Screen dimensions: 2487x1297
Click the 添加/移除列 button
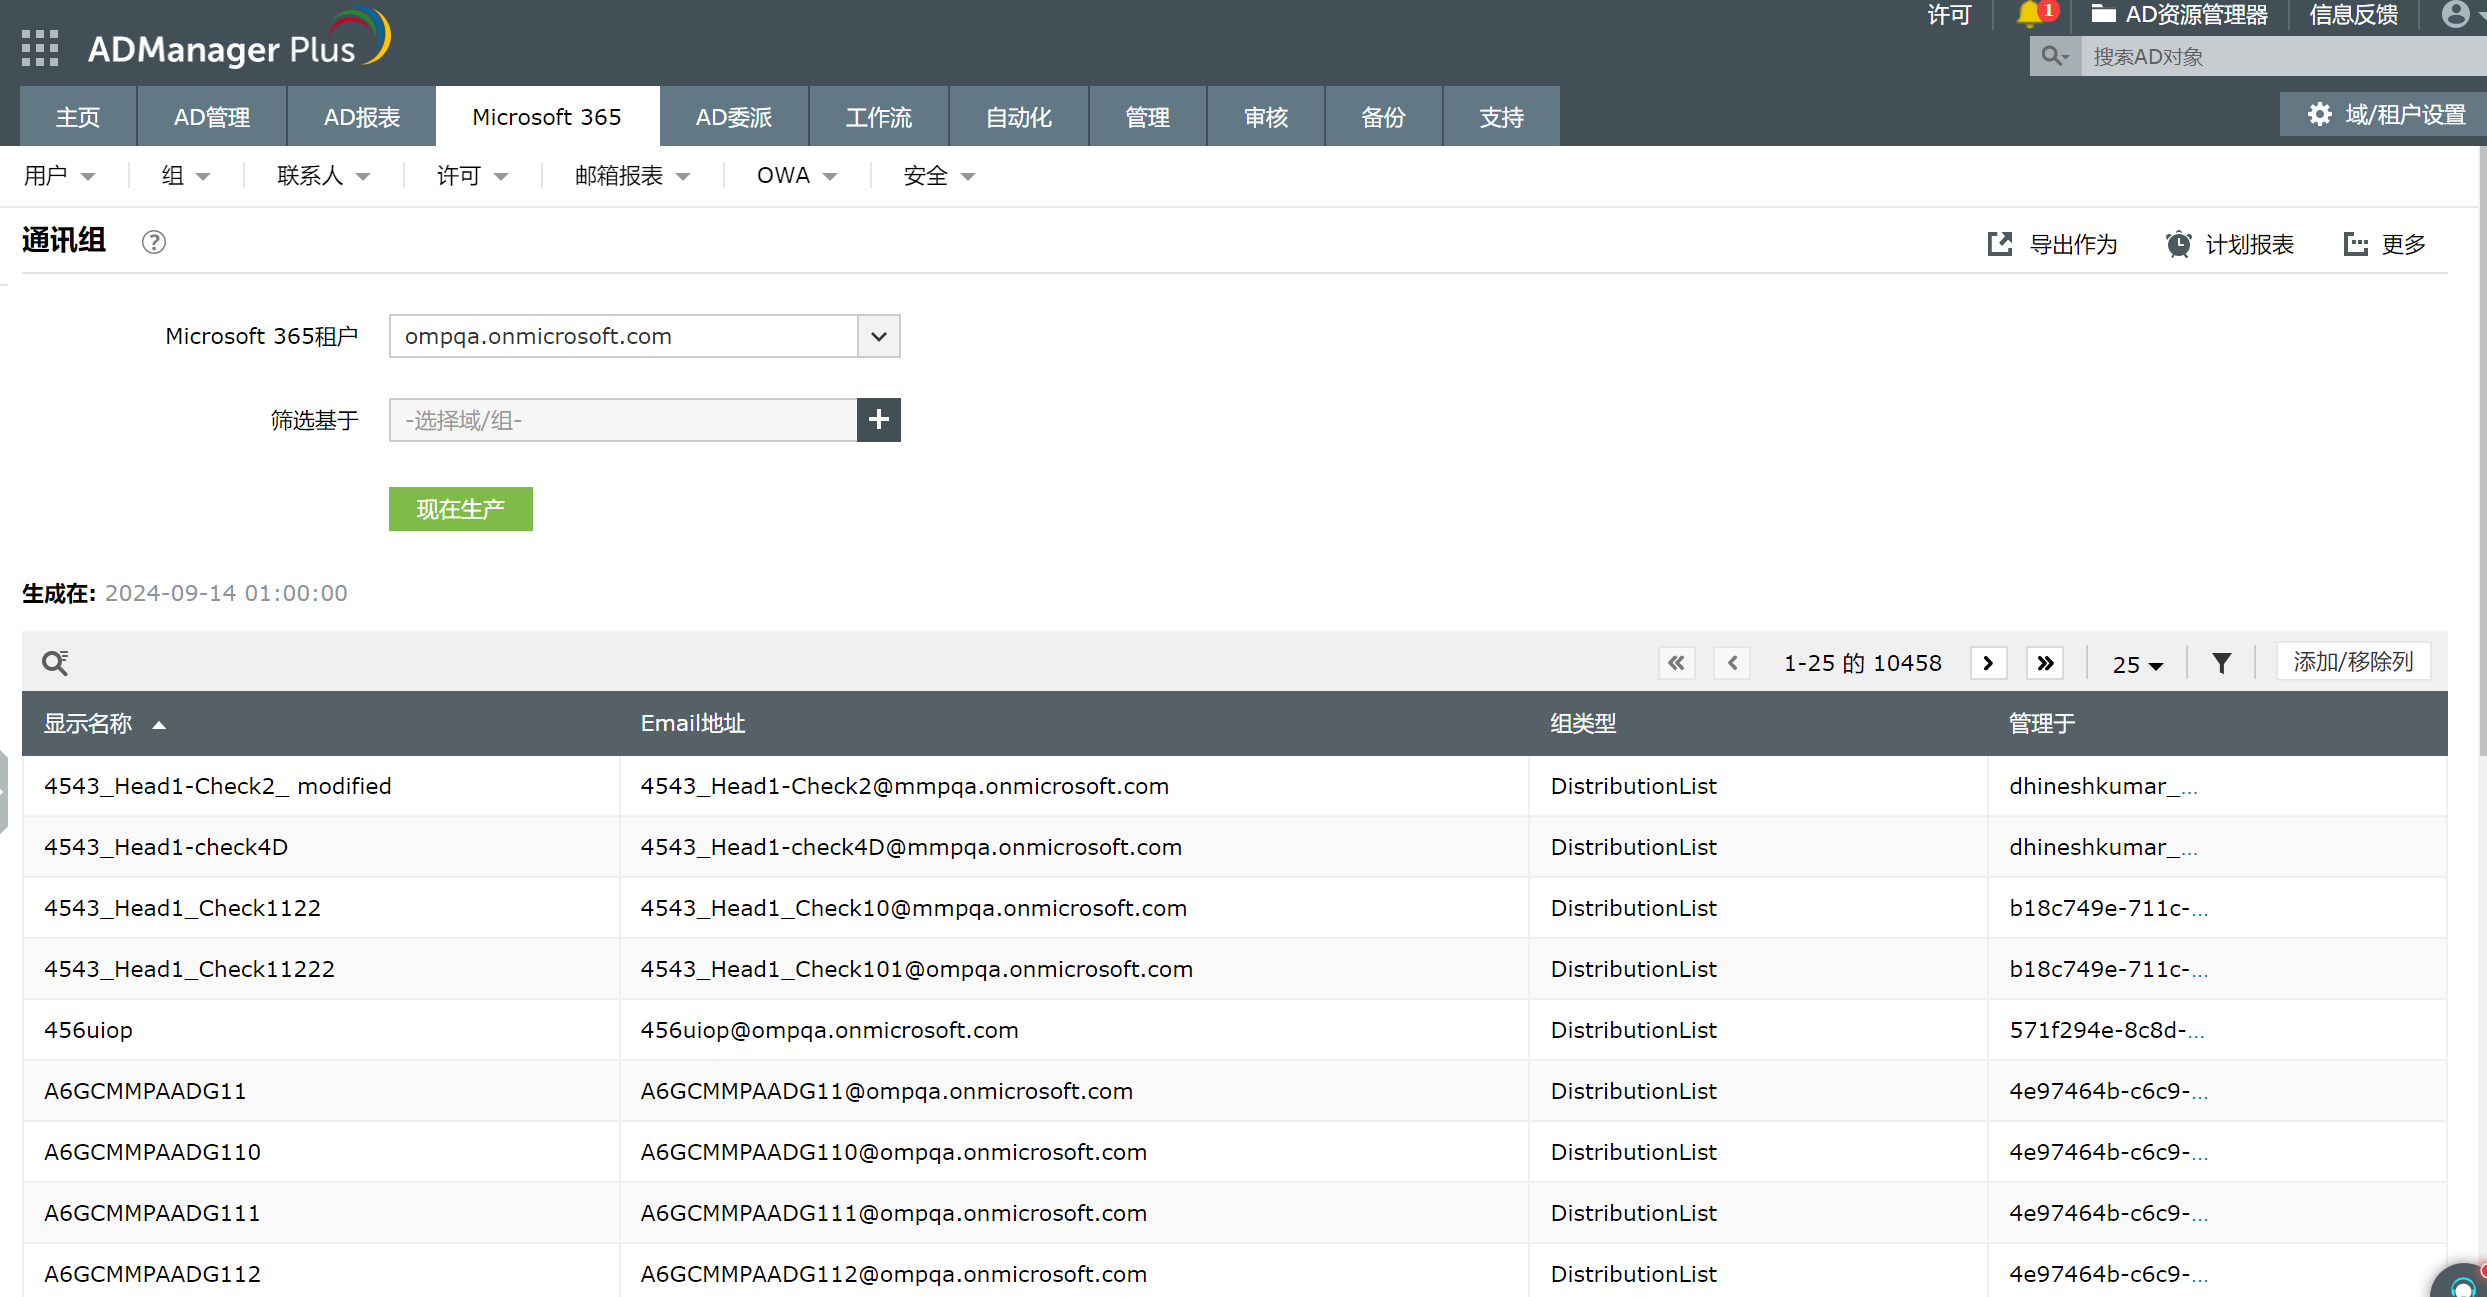(x=2352, y=662)
